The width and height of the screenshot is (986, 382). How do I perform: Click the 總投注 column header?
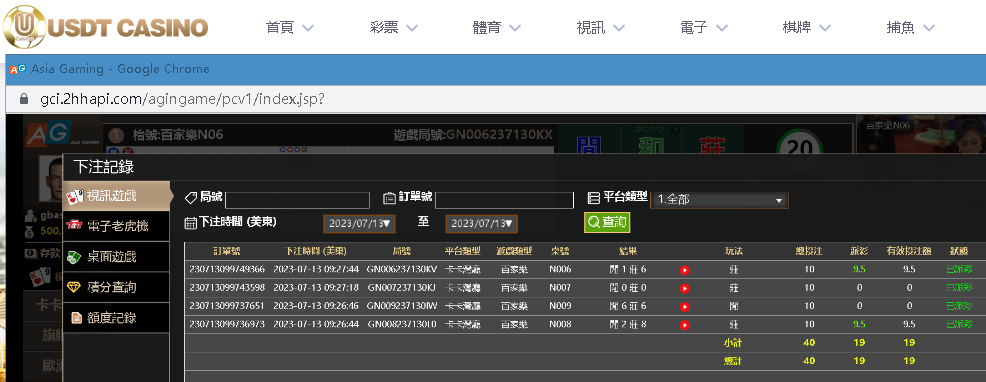click(x=809, y=251)
